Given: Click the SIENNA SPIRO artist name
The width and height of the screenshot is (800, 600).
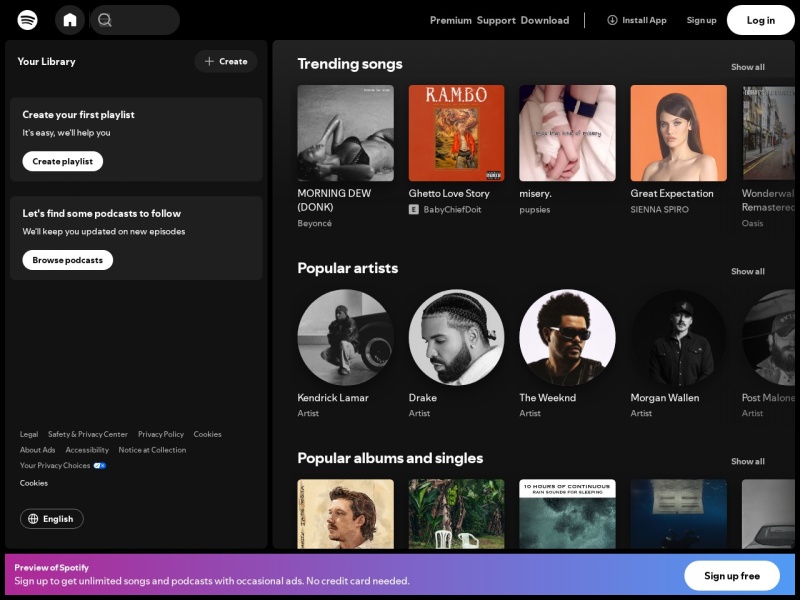Looking at the screenshot, I should pyautogui.click(x=659, y=210).
